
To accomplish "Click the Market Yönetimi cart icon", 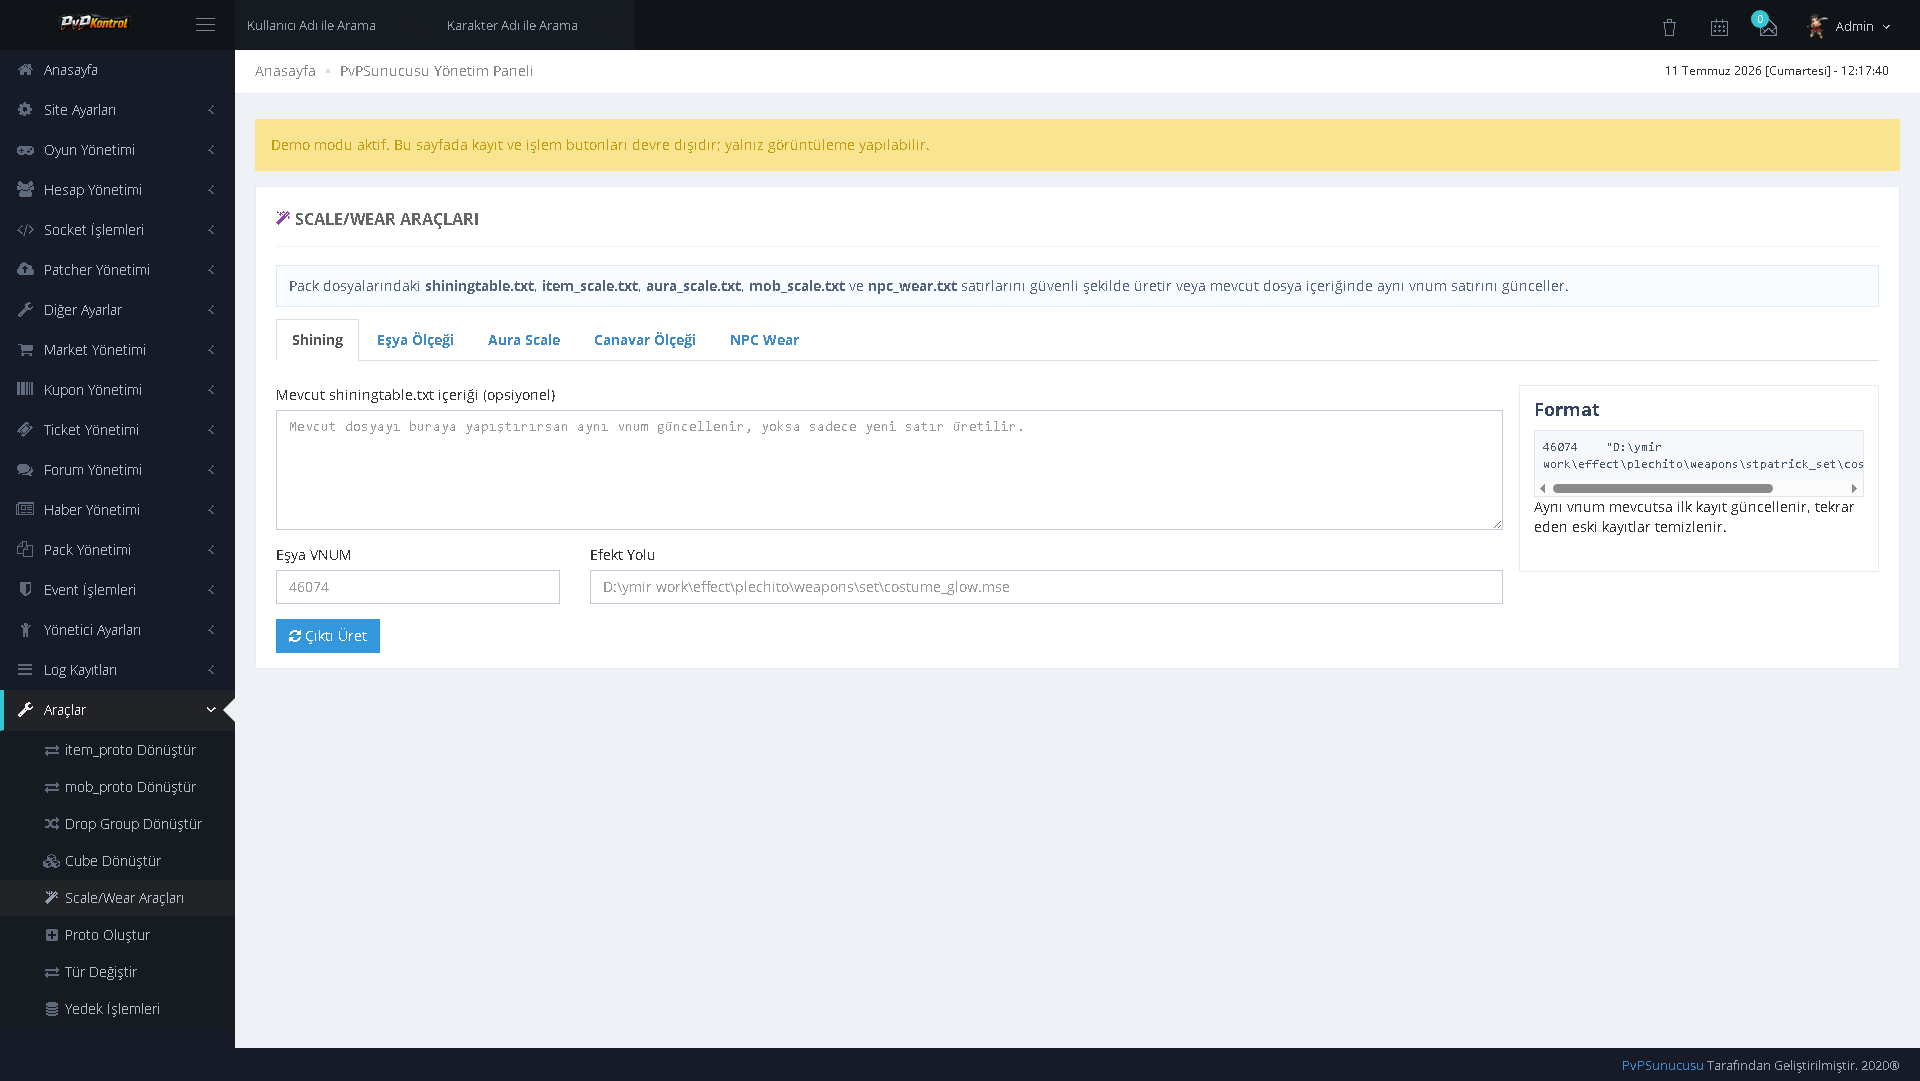I will point(25,350).
